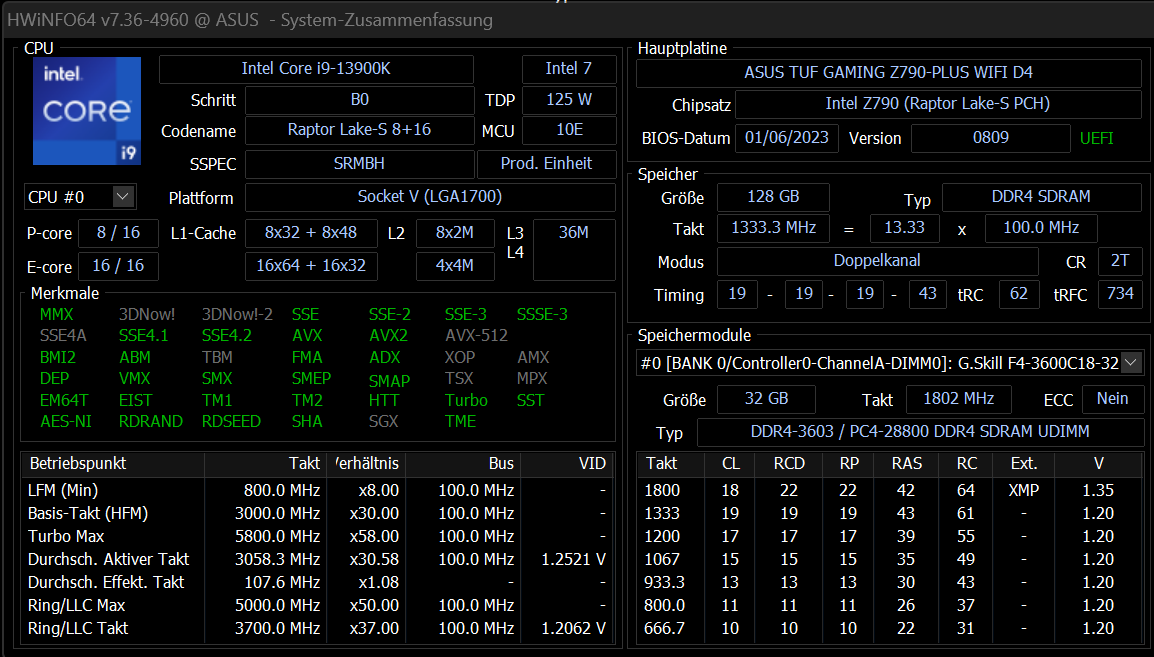Click the 128 GB memory size value

(x=774, y=197)
